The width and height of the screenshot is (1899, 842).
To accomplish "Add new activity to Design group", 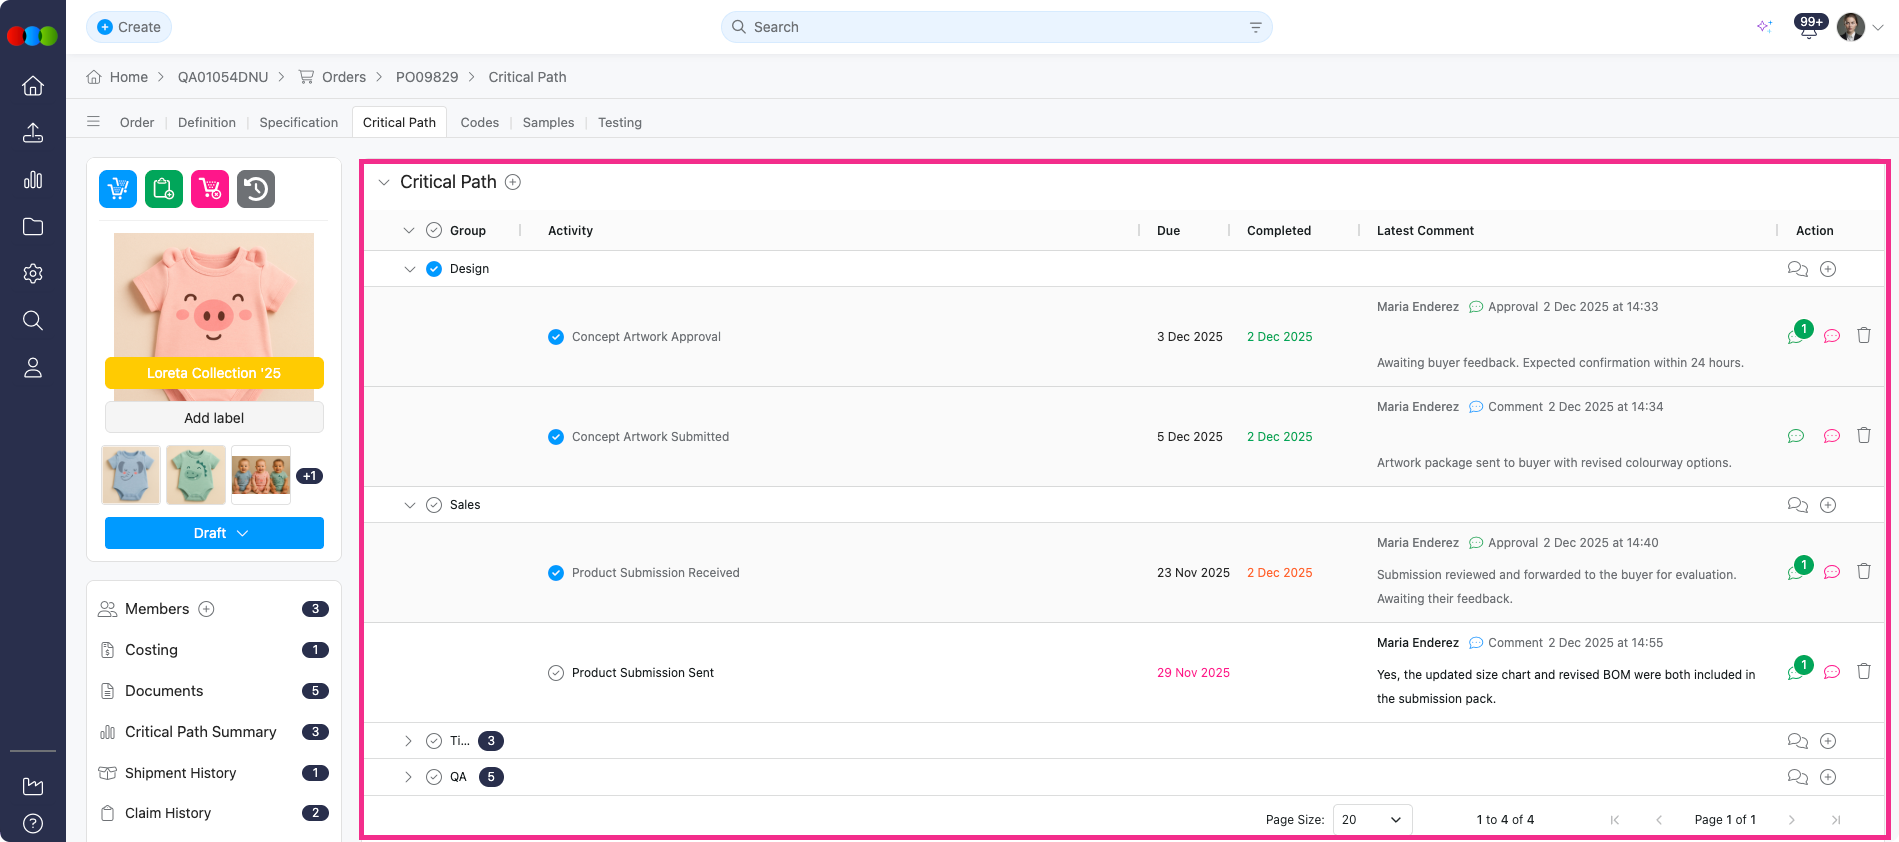I will [x=1828, y=269].
